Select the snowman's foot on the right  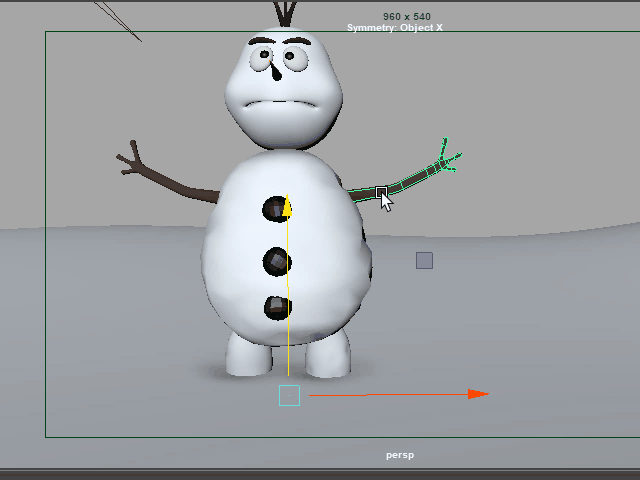(x=326, y=357)
